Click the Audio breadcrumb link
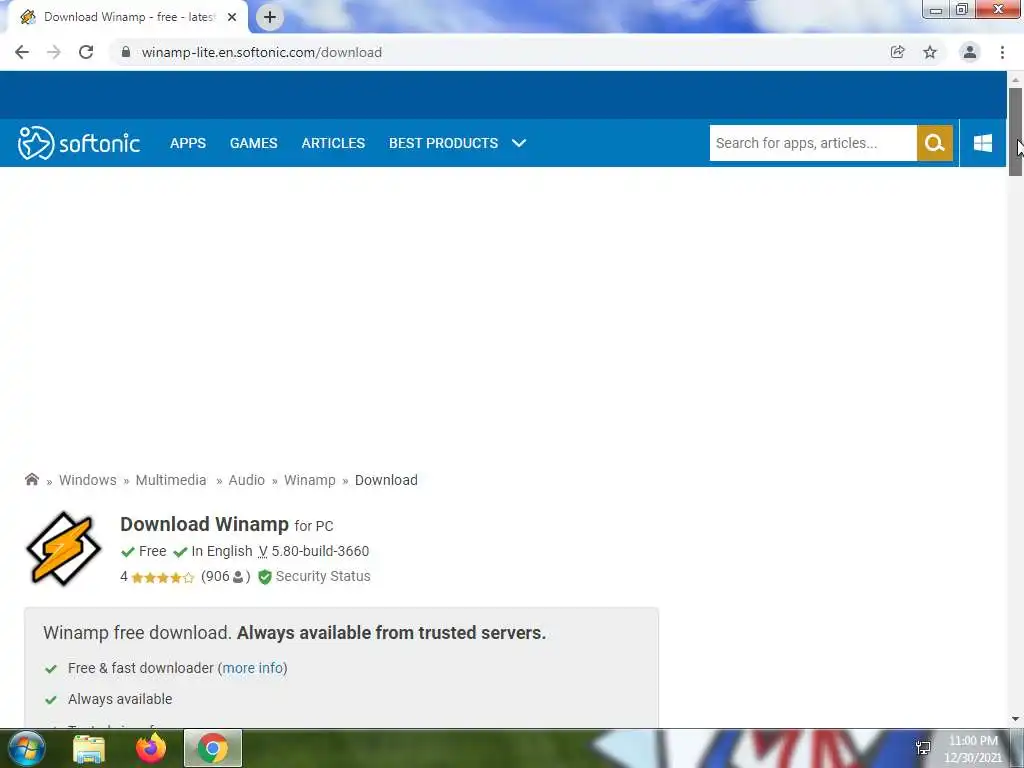Screen dimensions: 1024x768 246,480
